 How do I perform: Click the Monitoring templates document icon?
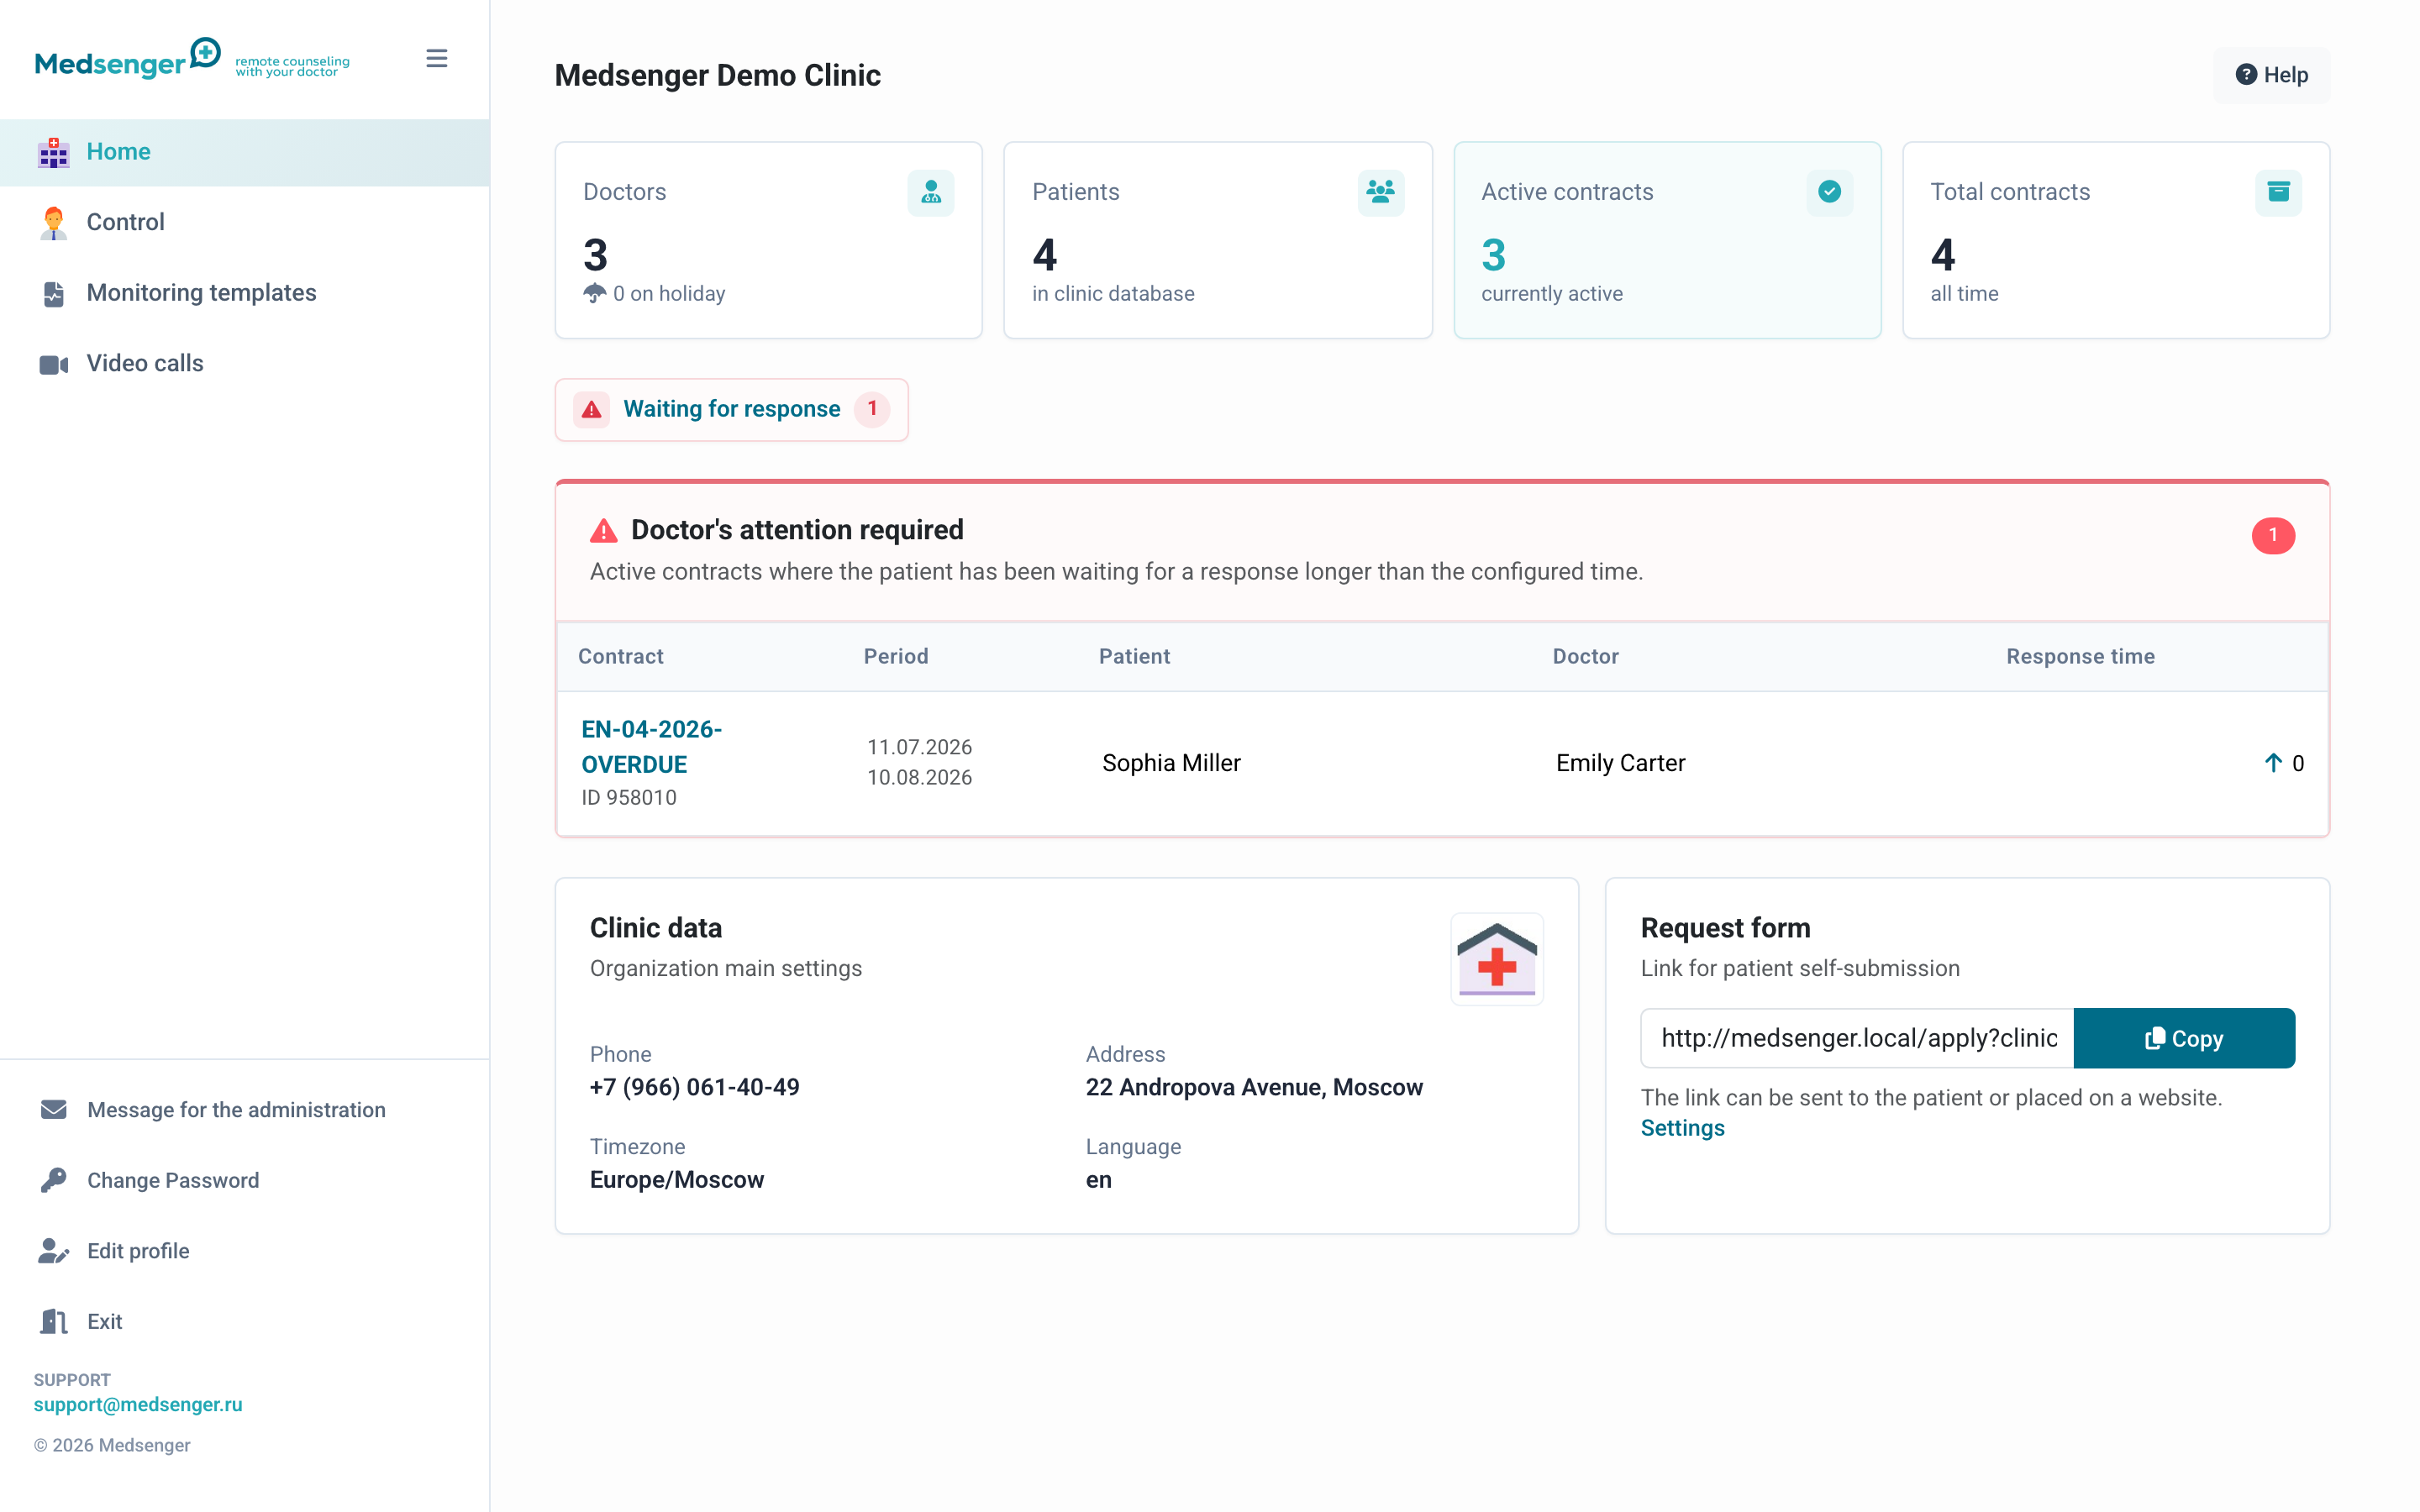(x=54, y=293)
